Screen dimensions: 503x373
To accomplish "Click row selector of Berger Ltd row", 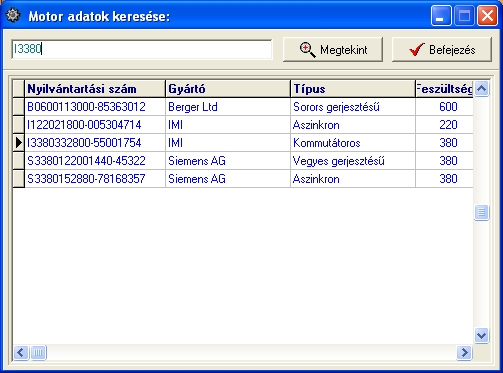I will (19, 107).
